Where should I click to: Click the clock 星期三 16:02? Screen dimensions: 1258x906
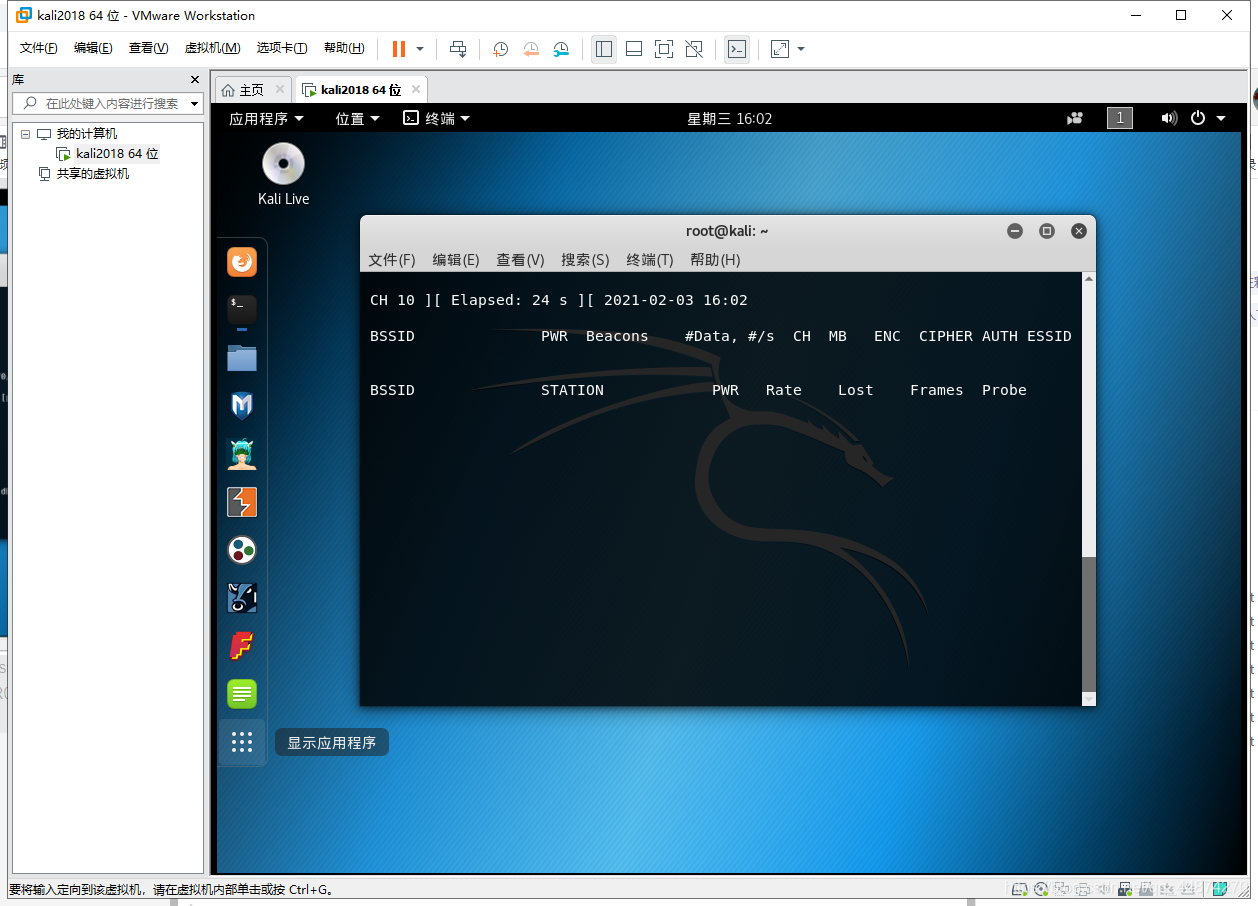point(729,118)
